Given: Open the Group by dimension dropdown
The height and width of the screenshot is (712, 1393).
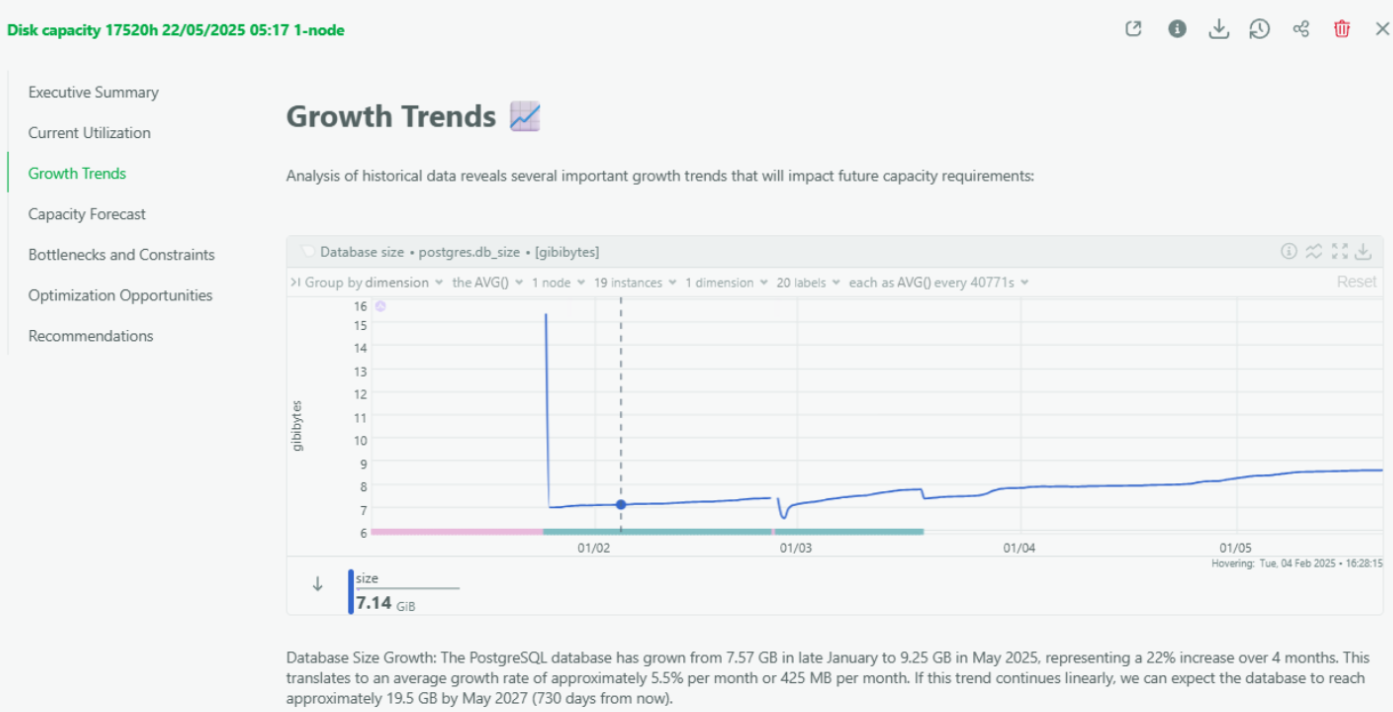Looking at the screenshot, I should pos(366,283).
